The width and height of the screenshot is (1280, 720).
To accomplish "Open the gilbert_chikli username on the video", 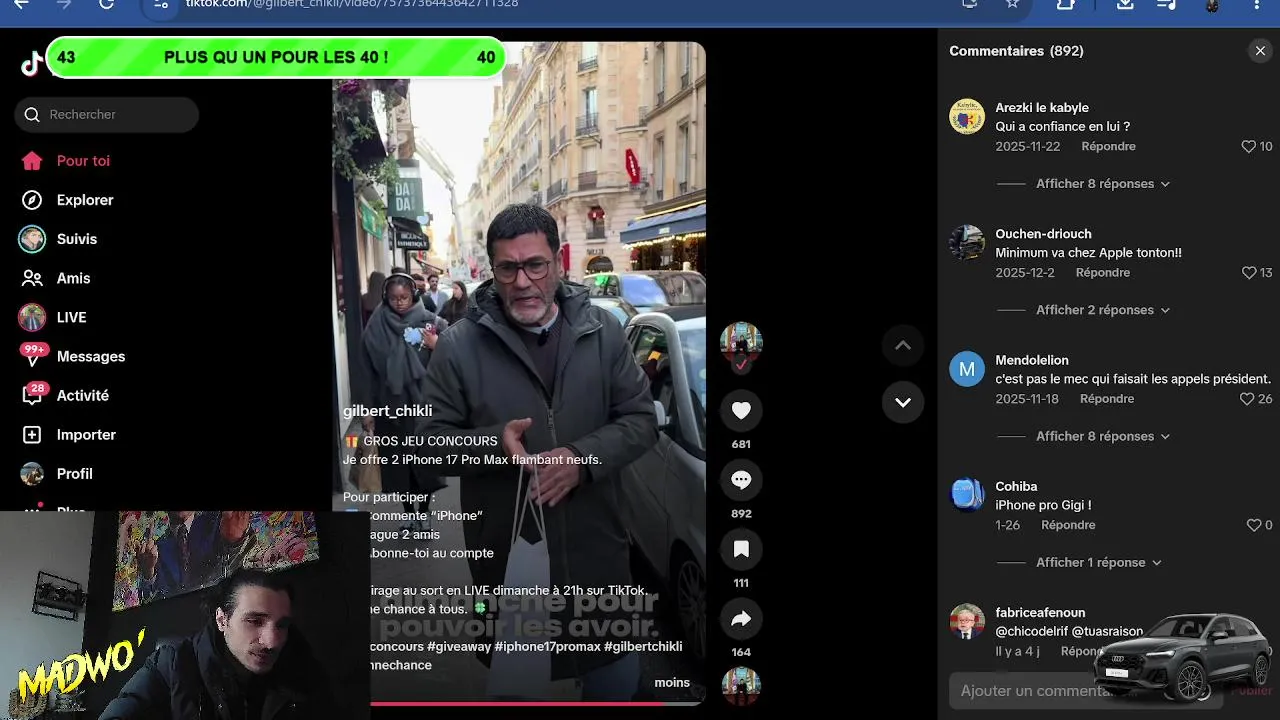I will tap(387, 411).
